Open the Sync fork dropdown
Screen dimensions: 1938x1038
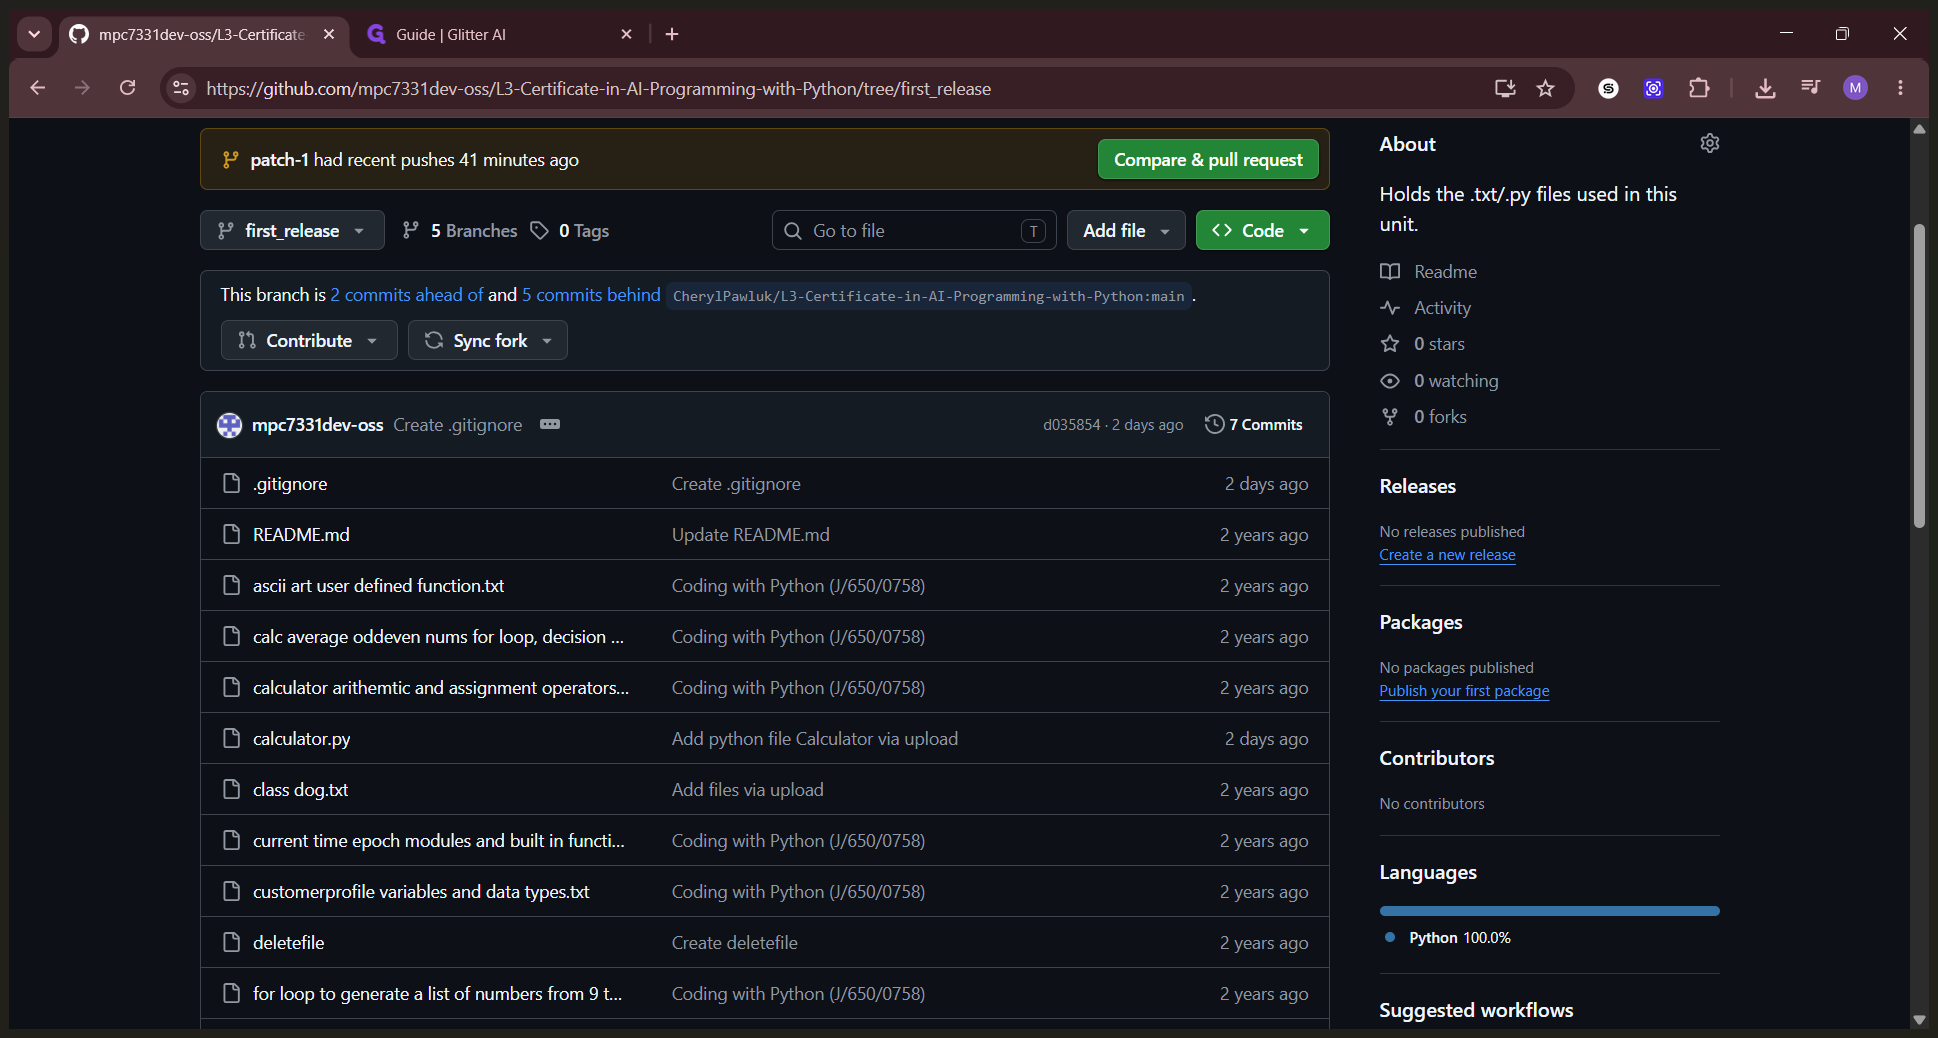point(487,340)
